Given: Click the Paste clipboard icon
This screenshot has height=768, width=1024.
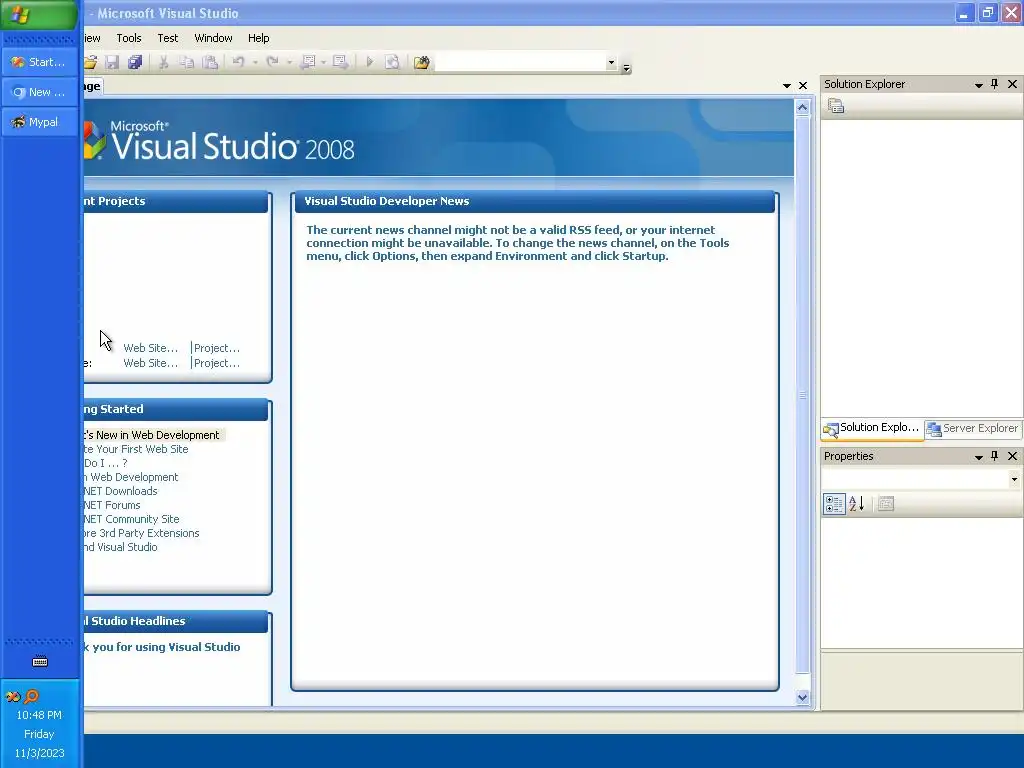Looking at the screenshot, I should [210, 62].
